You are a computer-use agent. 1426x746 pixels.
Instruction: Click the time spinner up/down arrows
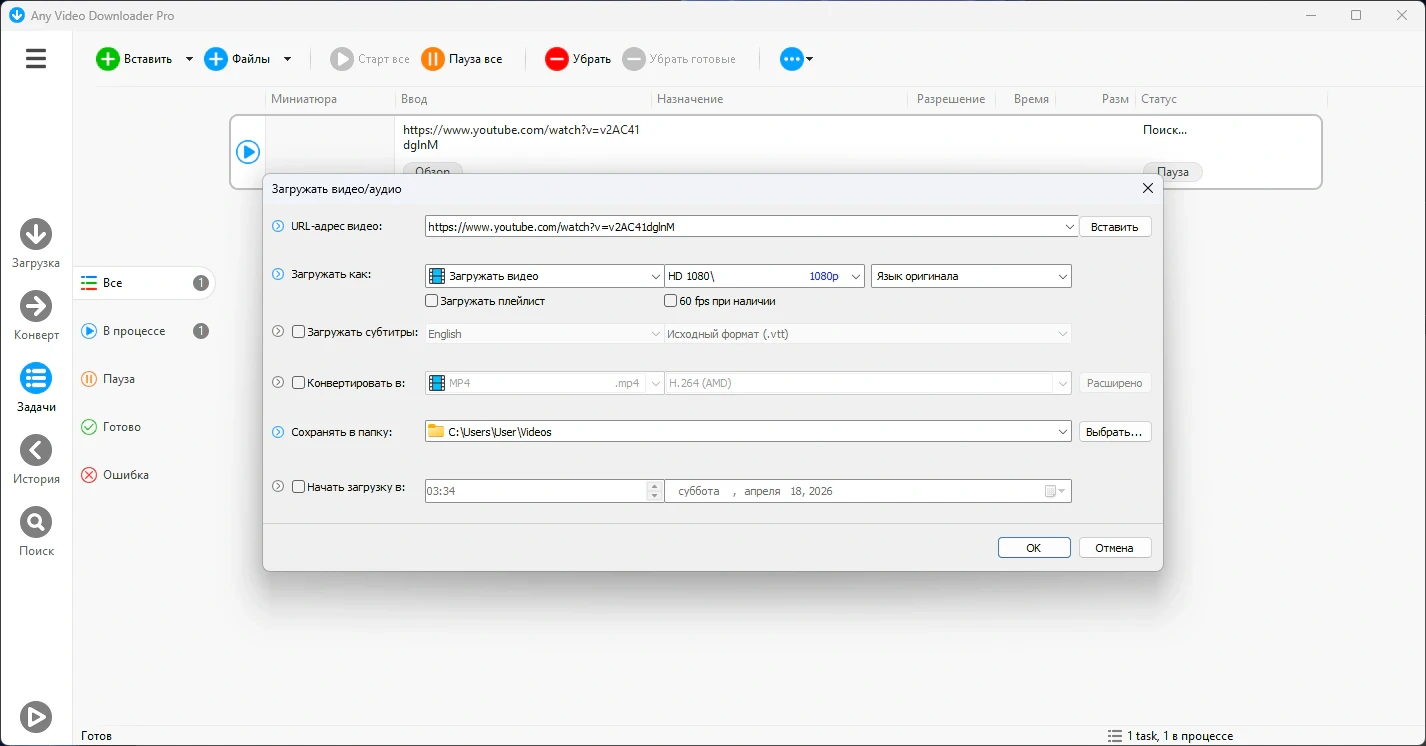655,491
